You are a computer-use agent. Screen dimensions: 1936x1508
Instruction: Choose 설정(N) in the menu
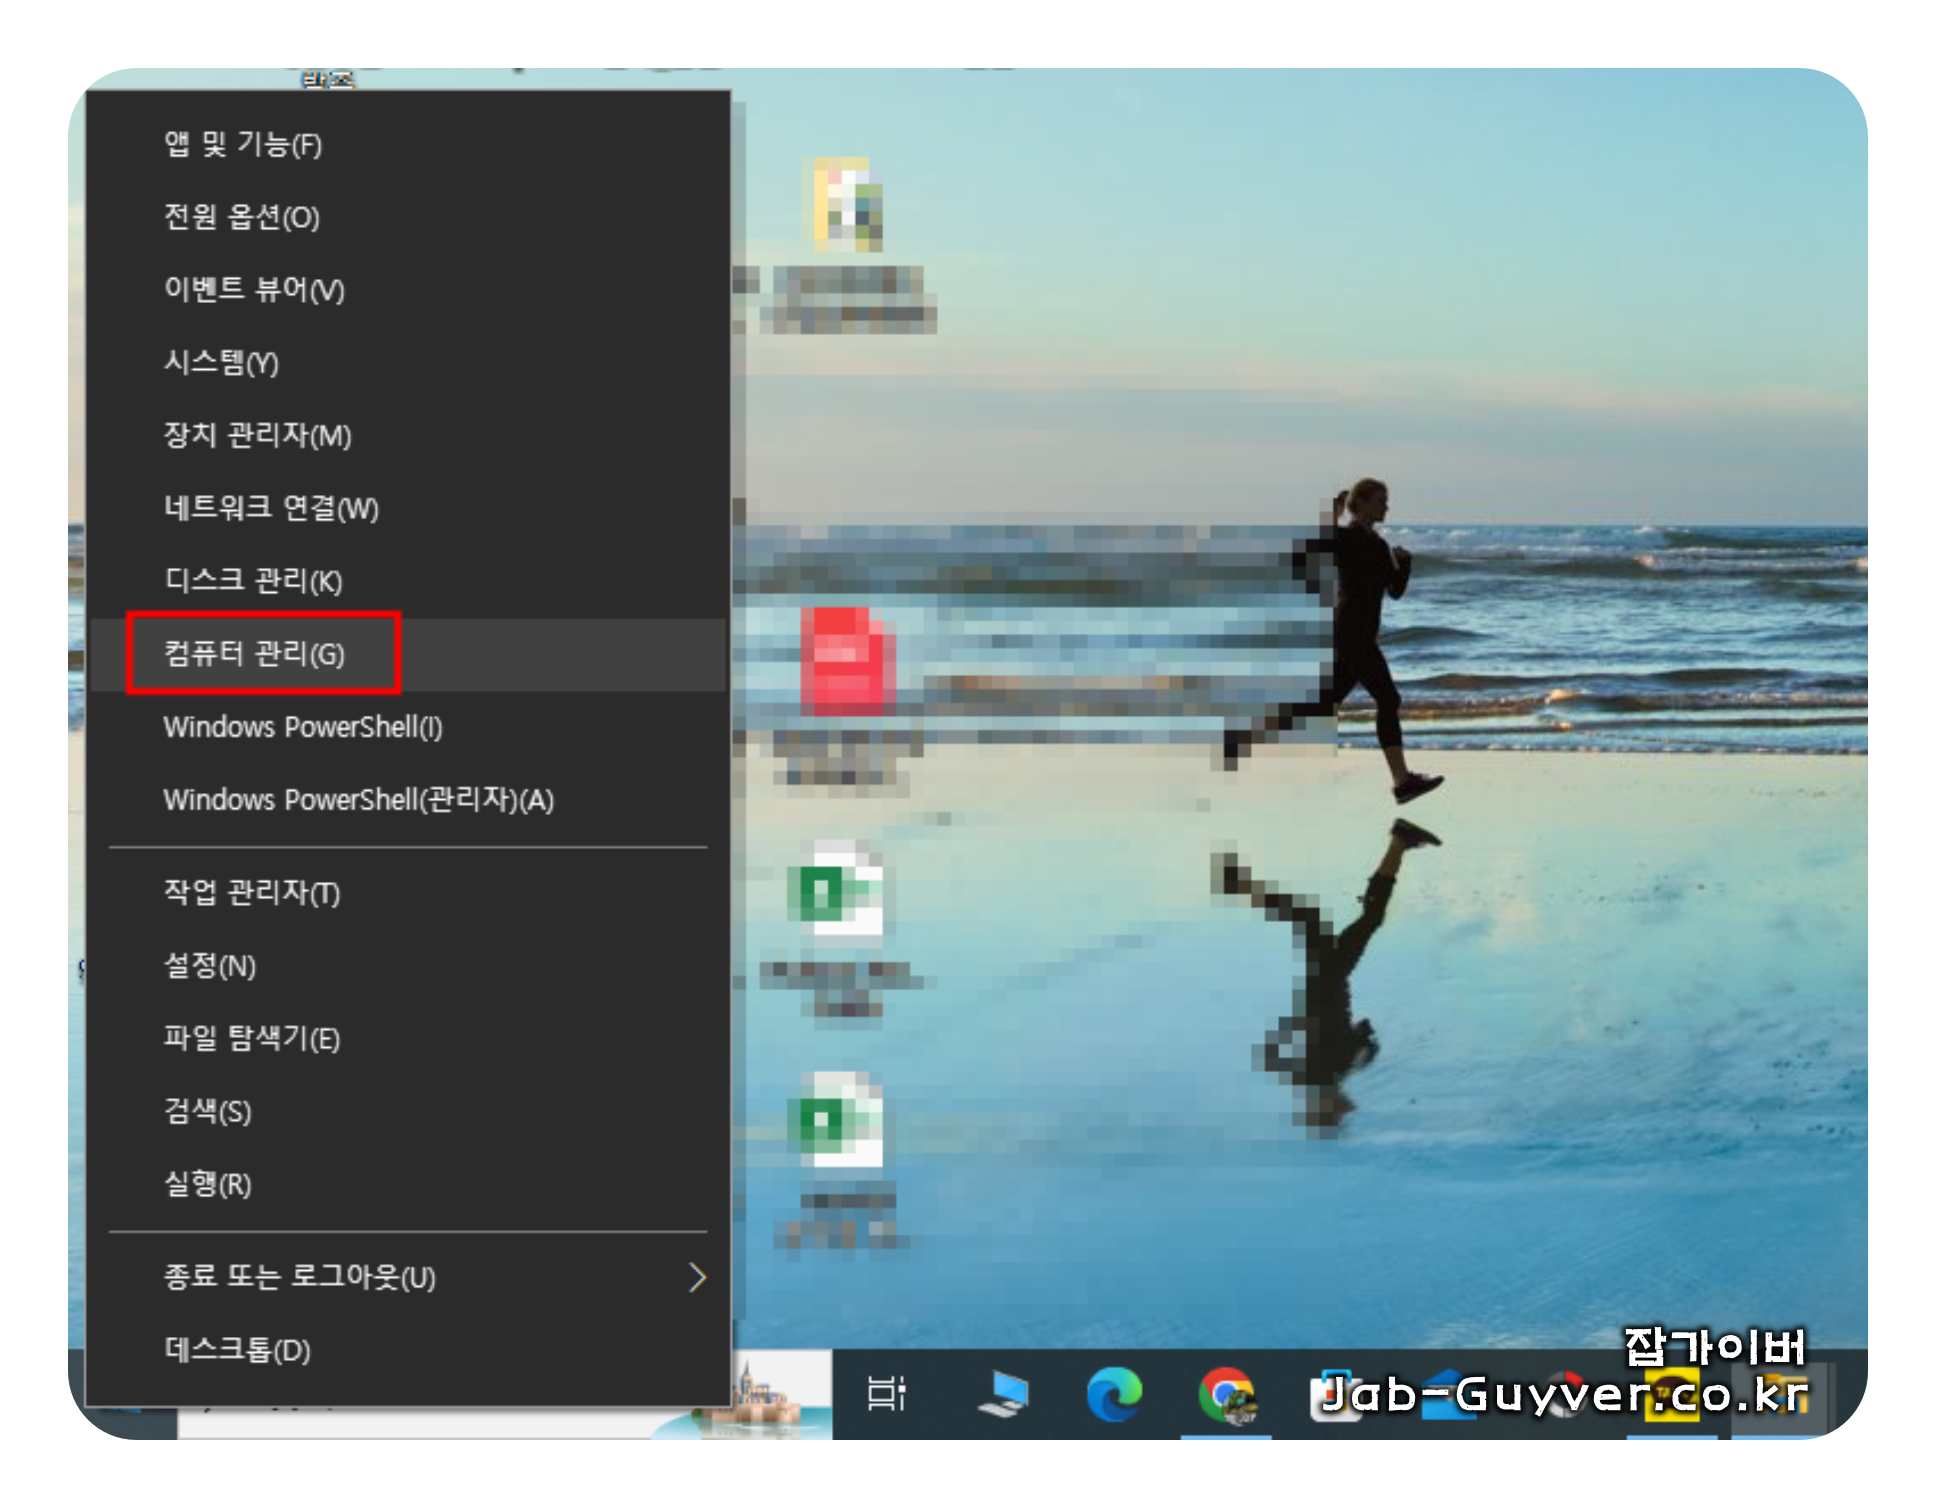210,965
